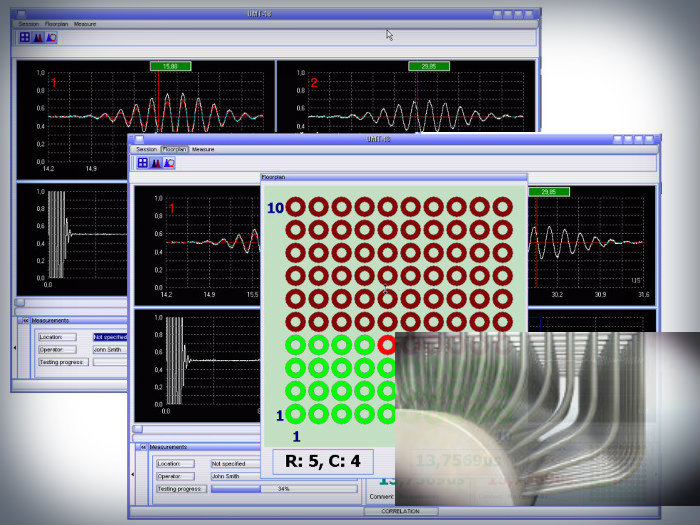Click the Testing progress bar showing 34%
Viewport: 700px width, 525px height.
point(282,489)
